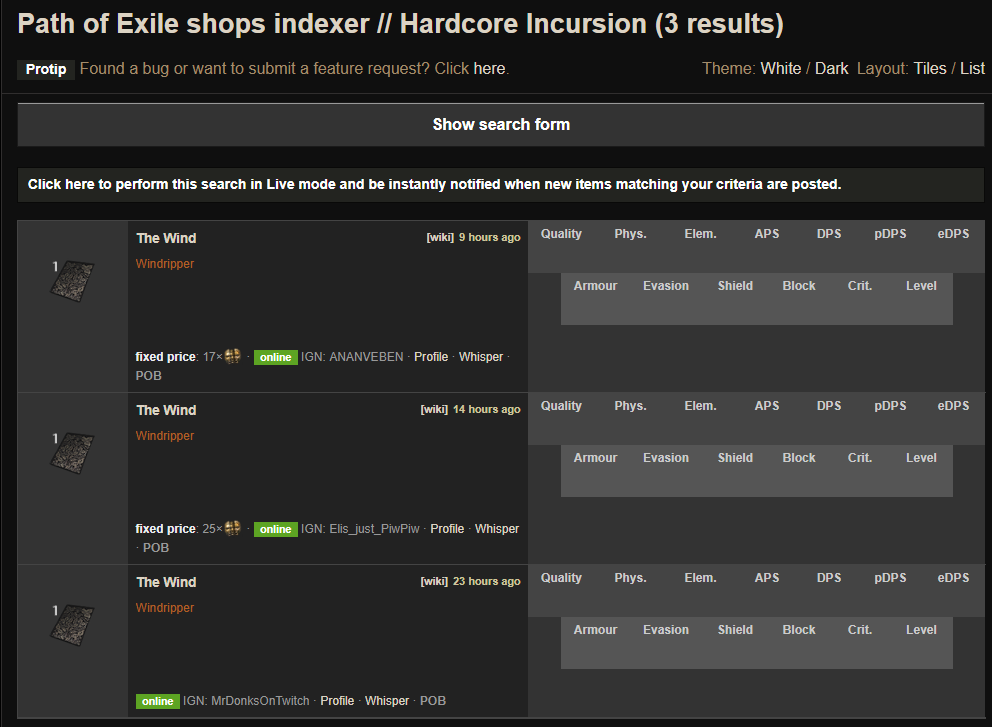Open wiki link for 9 hours ago listing
992x727 pixels.
click(440, 237)
